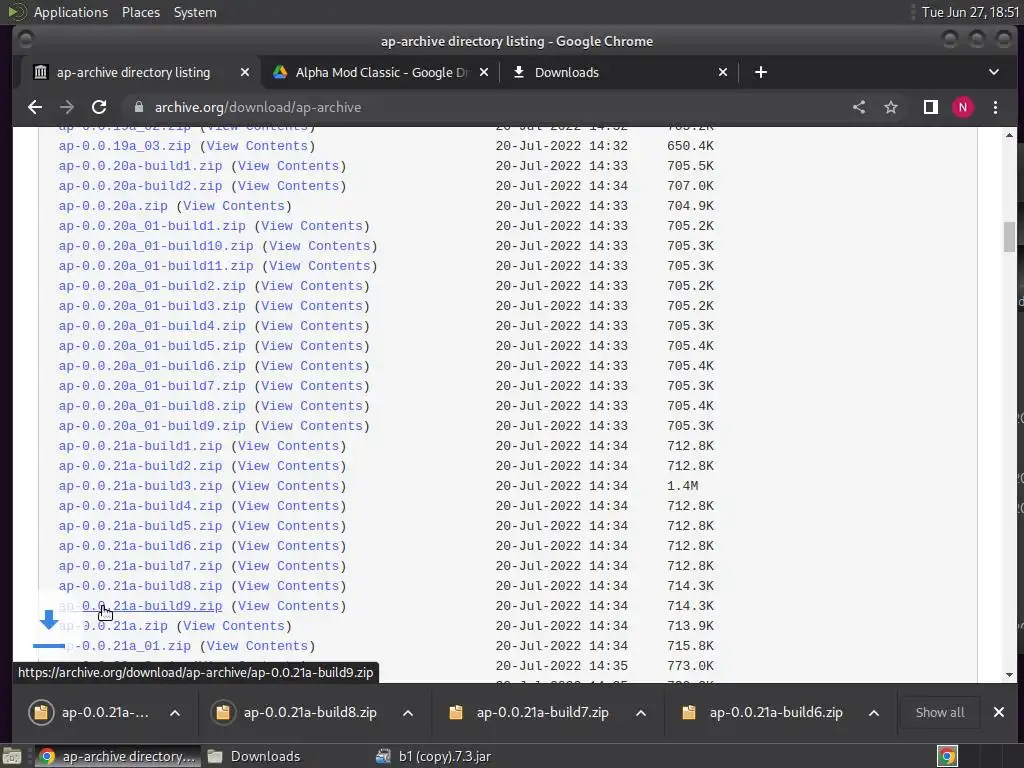
Task: Open downloaded ap-0.0.21a-build7.zip file
Action: pyautogui.click(x=542, y=712)
